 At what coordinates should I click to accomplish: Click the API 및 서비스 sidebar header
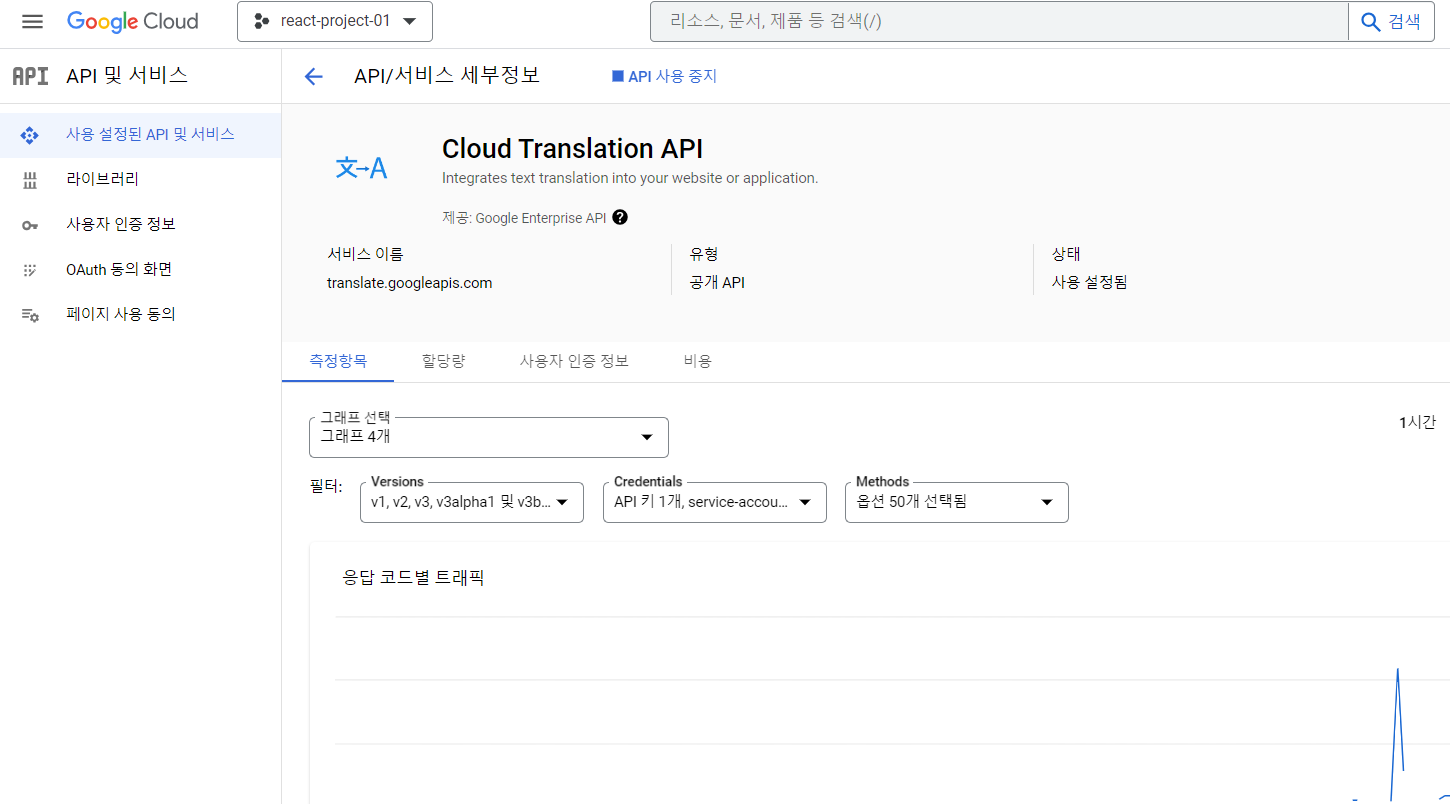(x=127, y=76)
